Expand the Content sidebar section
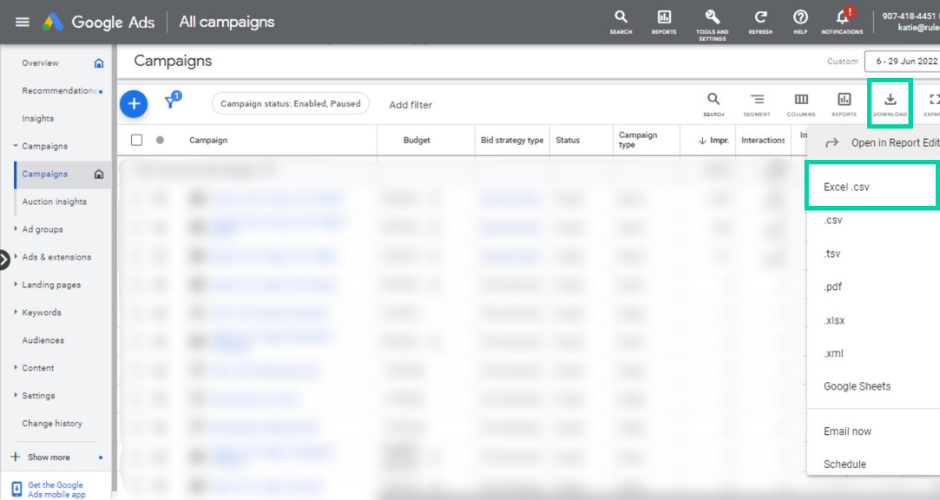 click(15, 368)
